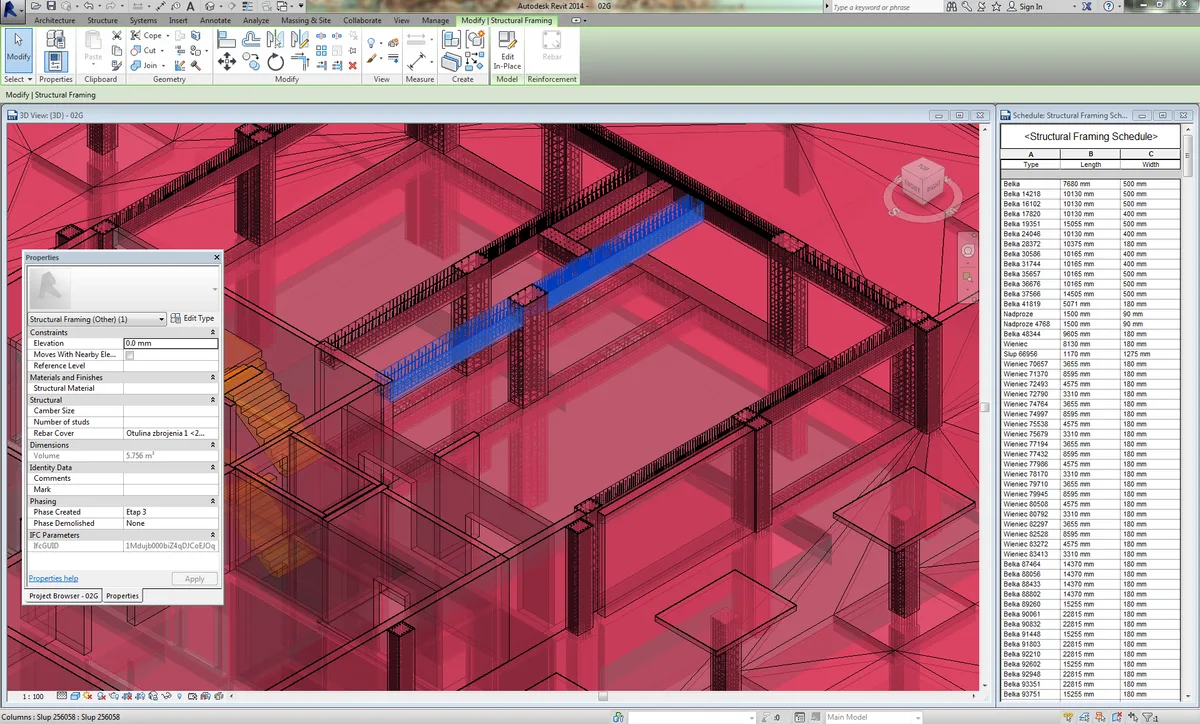Collapse the Phasing section in Properties

pyautogui.click(x=213, y=501)
